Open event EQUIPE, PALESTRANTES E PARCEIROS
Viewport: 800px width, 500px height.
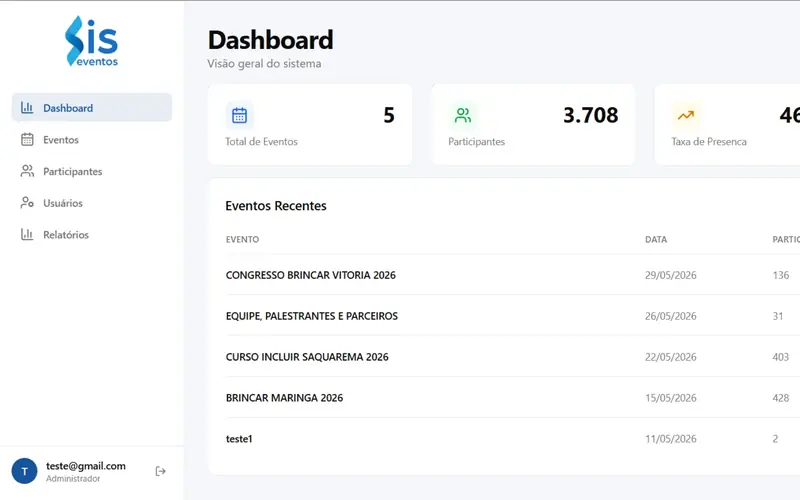(312, 316)
